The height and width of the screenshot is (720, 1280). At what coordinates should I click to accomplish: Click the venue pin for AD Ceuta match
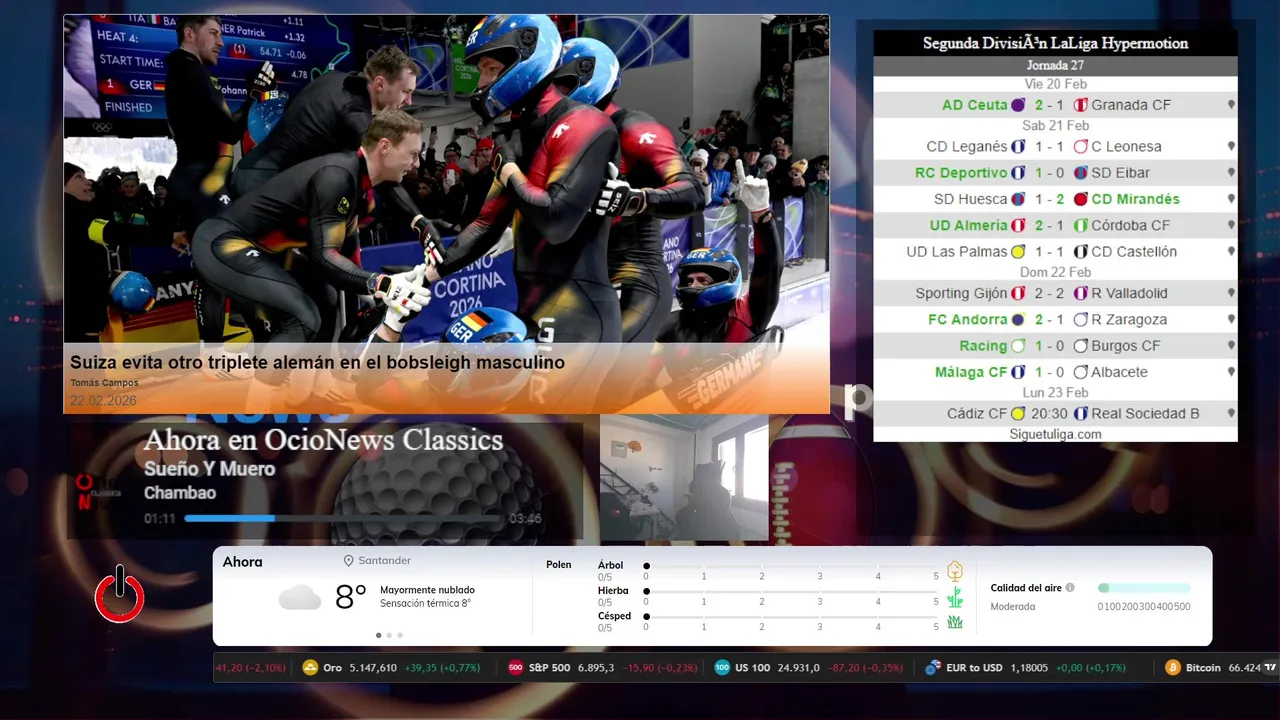tap(1231, 105)
